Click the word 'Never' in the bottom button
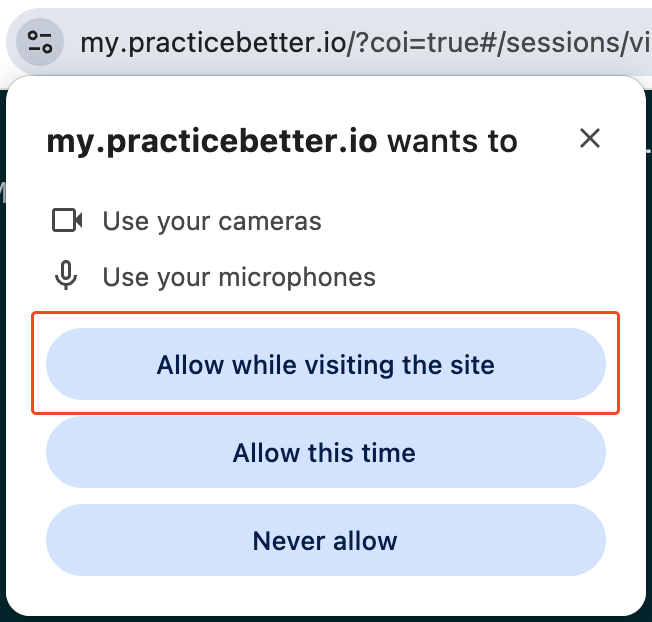 coord(289,541)
